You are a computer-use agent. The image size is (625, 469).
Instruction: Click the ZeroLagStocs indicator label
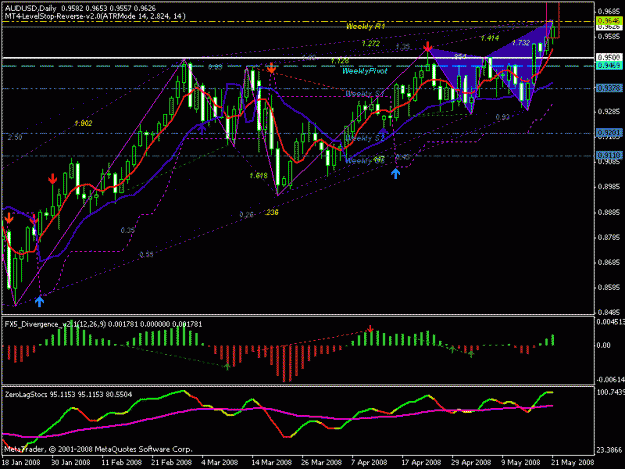[69, 394]
